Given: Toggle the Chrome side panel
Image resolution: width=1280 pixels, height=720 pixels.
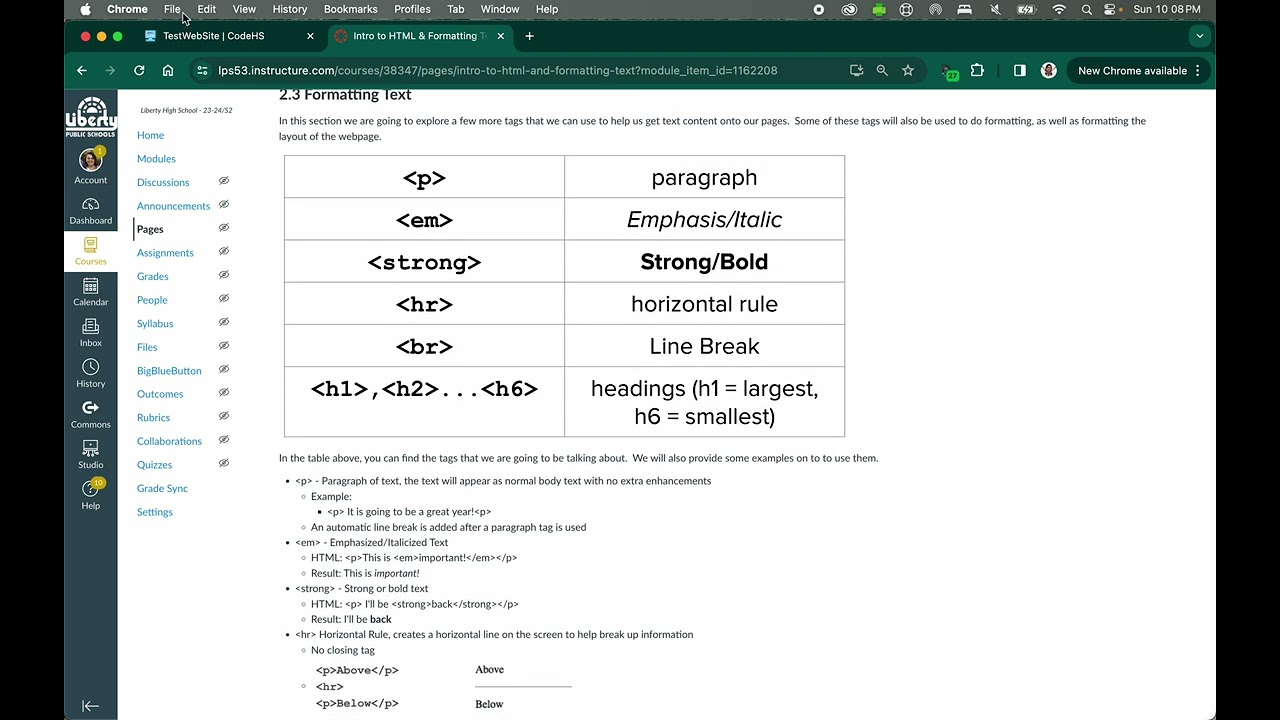Looking at the screenshot, I should pos(1019,71).
